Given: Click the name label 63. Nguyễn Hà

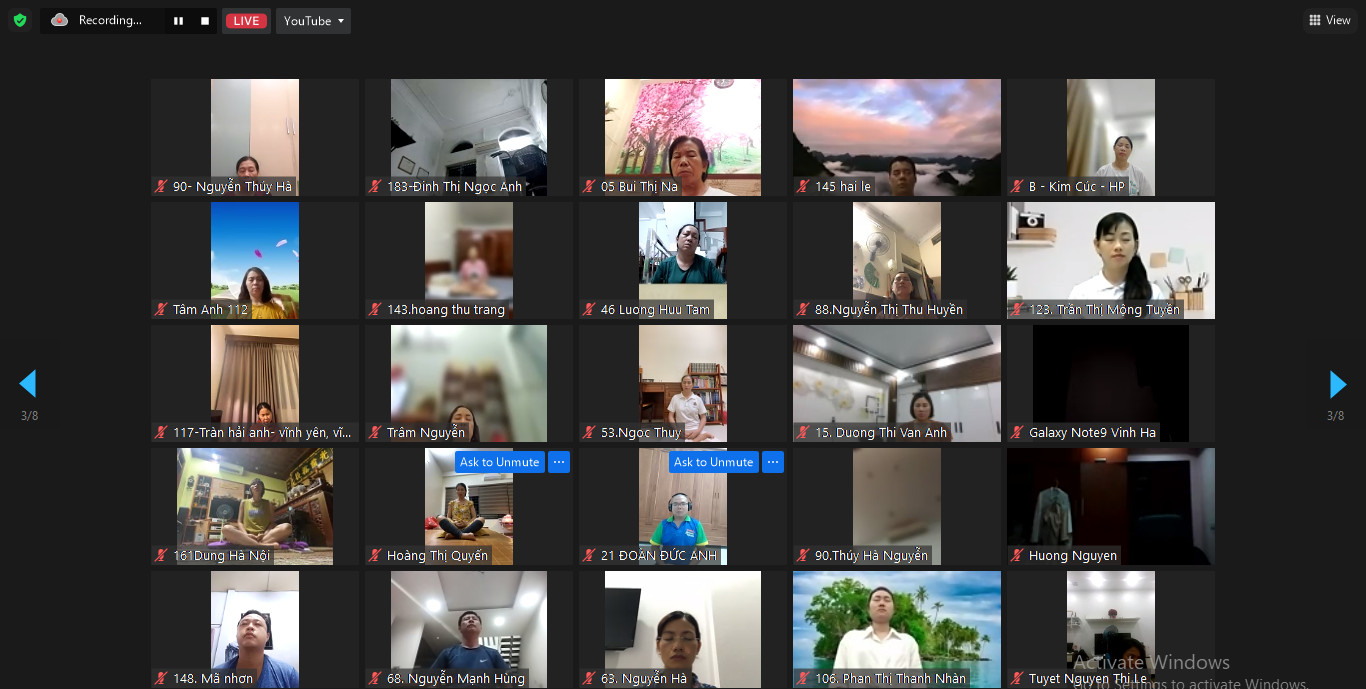Looking at the screenshot, I should [x=644, y=679].
